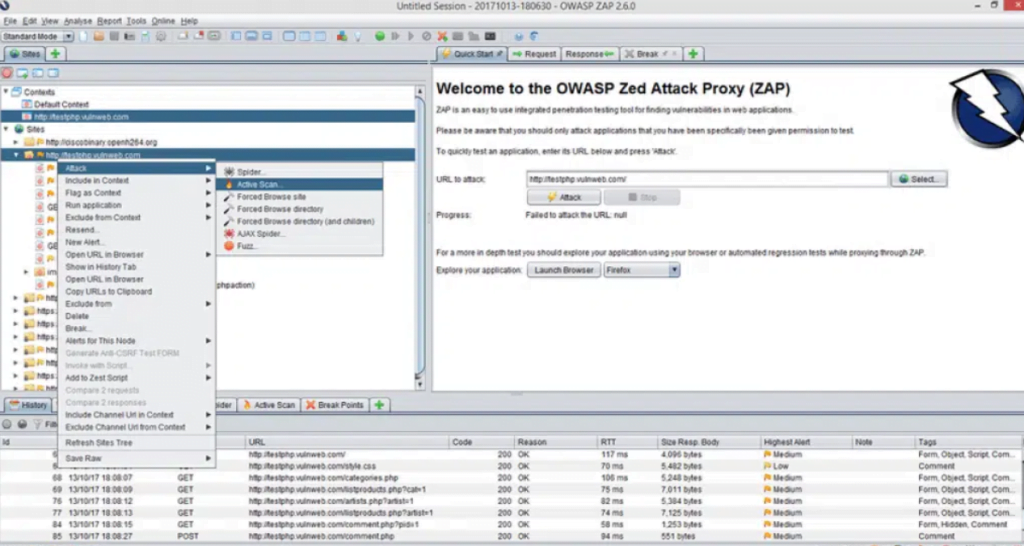Collapse the highlighted testphp.vulnweb.com site node

tap(16, 155)
